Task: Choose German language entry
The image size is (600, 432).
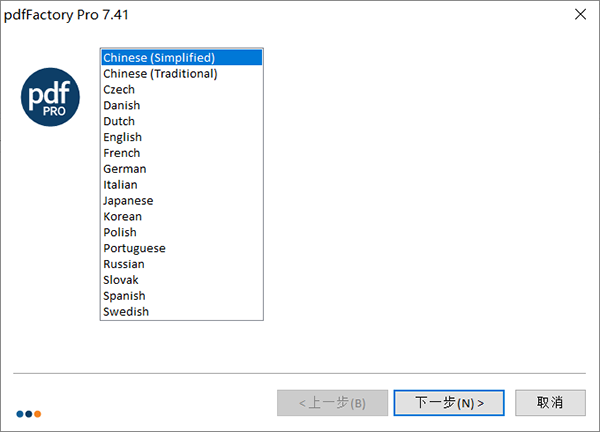Action: point(182,169)
